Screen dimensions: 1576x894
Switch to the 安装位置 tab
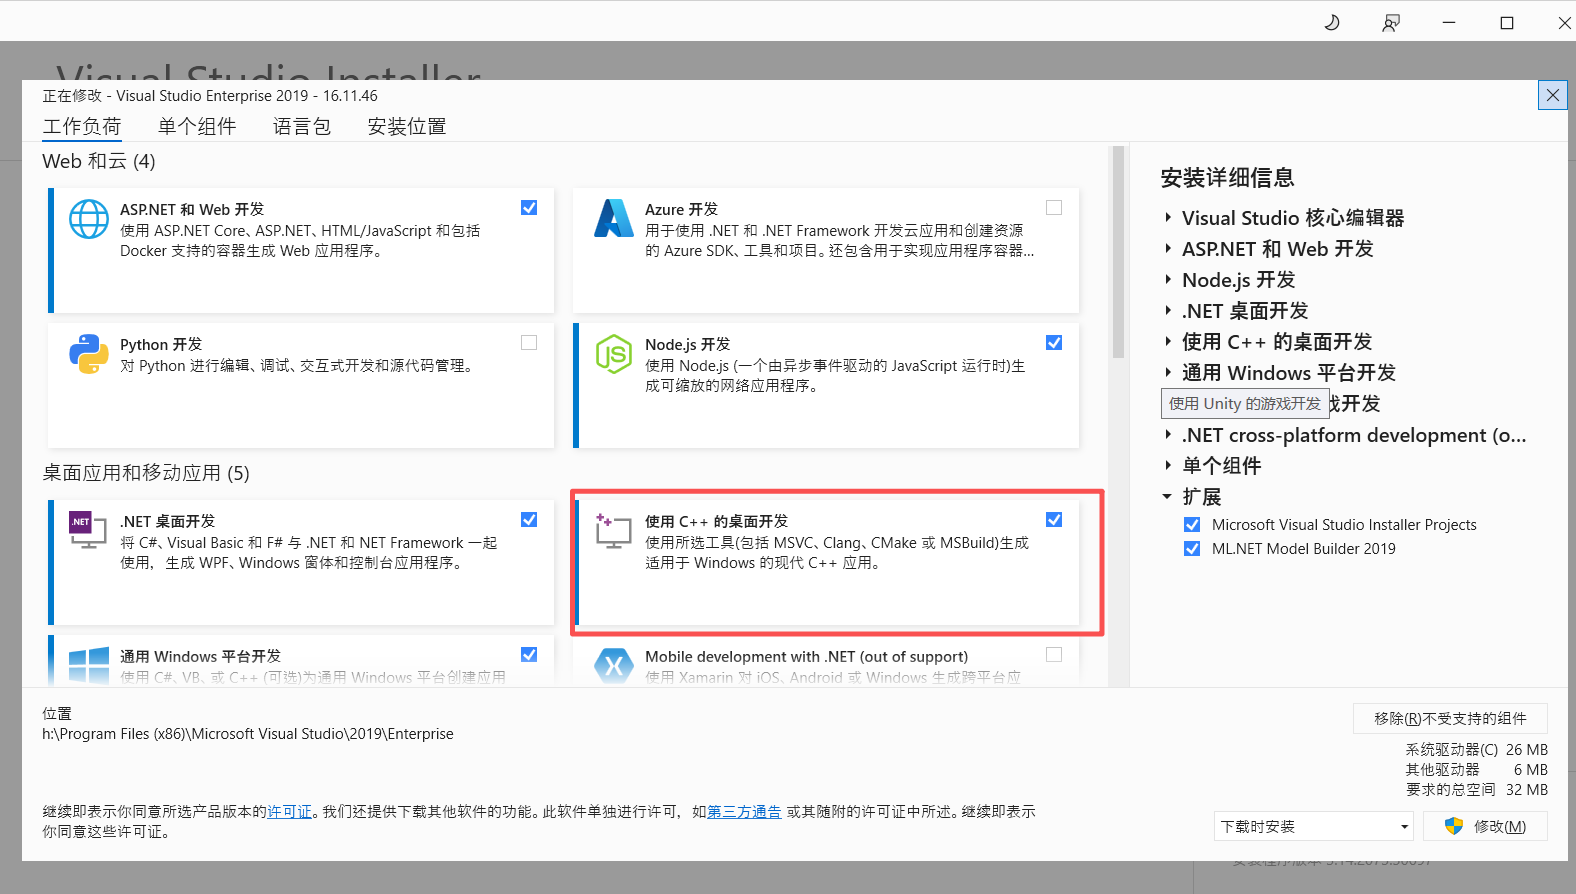tap(407, 127)
